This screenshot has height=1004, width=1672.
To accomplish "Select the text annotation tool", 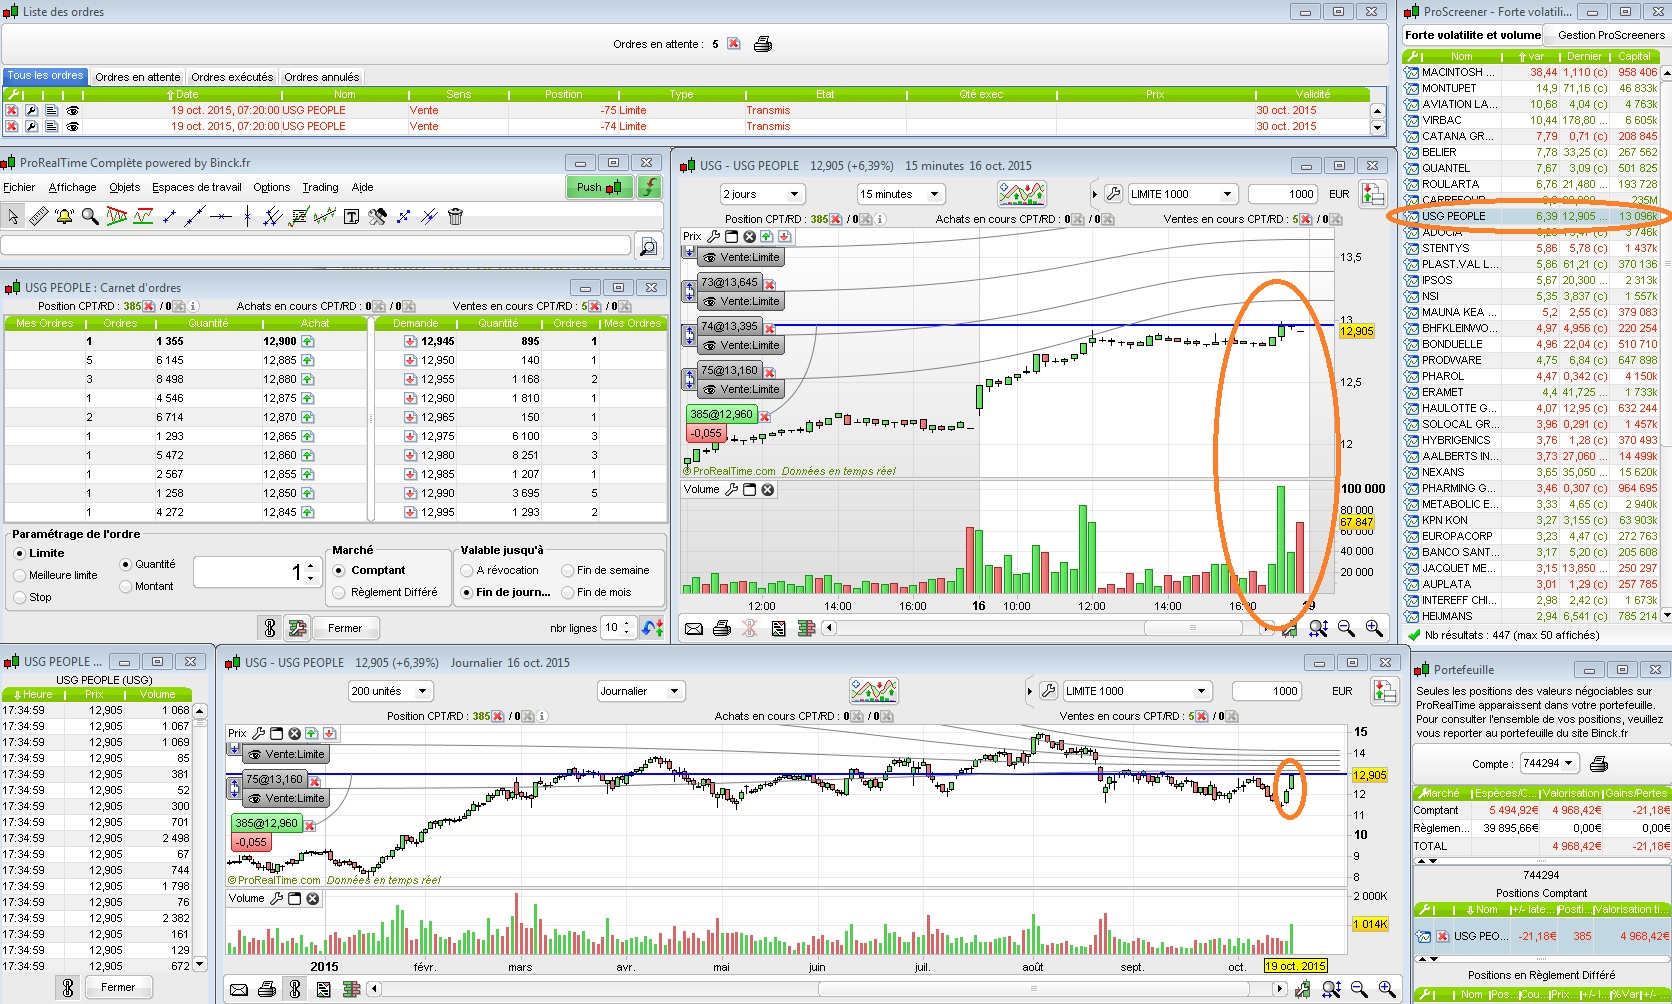I will tap(351, 216).
